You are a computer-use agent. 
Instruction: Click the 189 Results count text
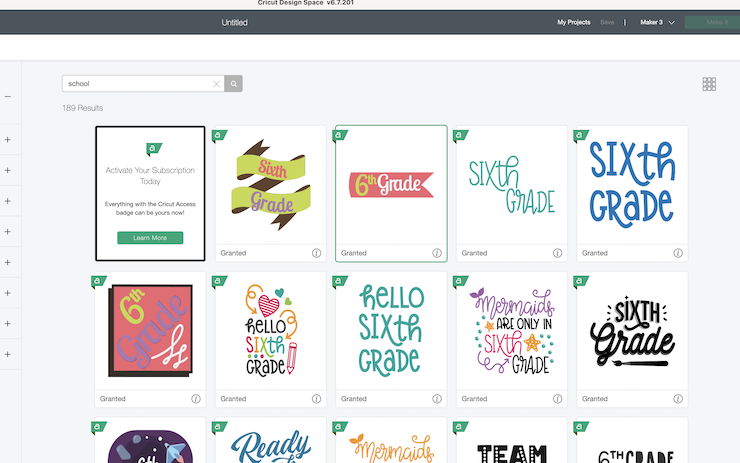83,108
